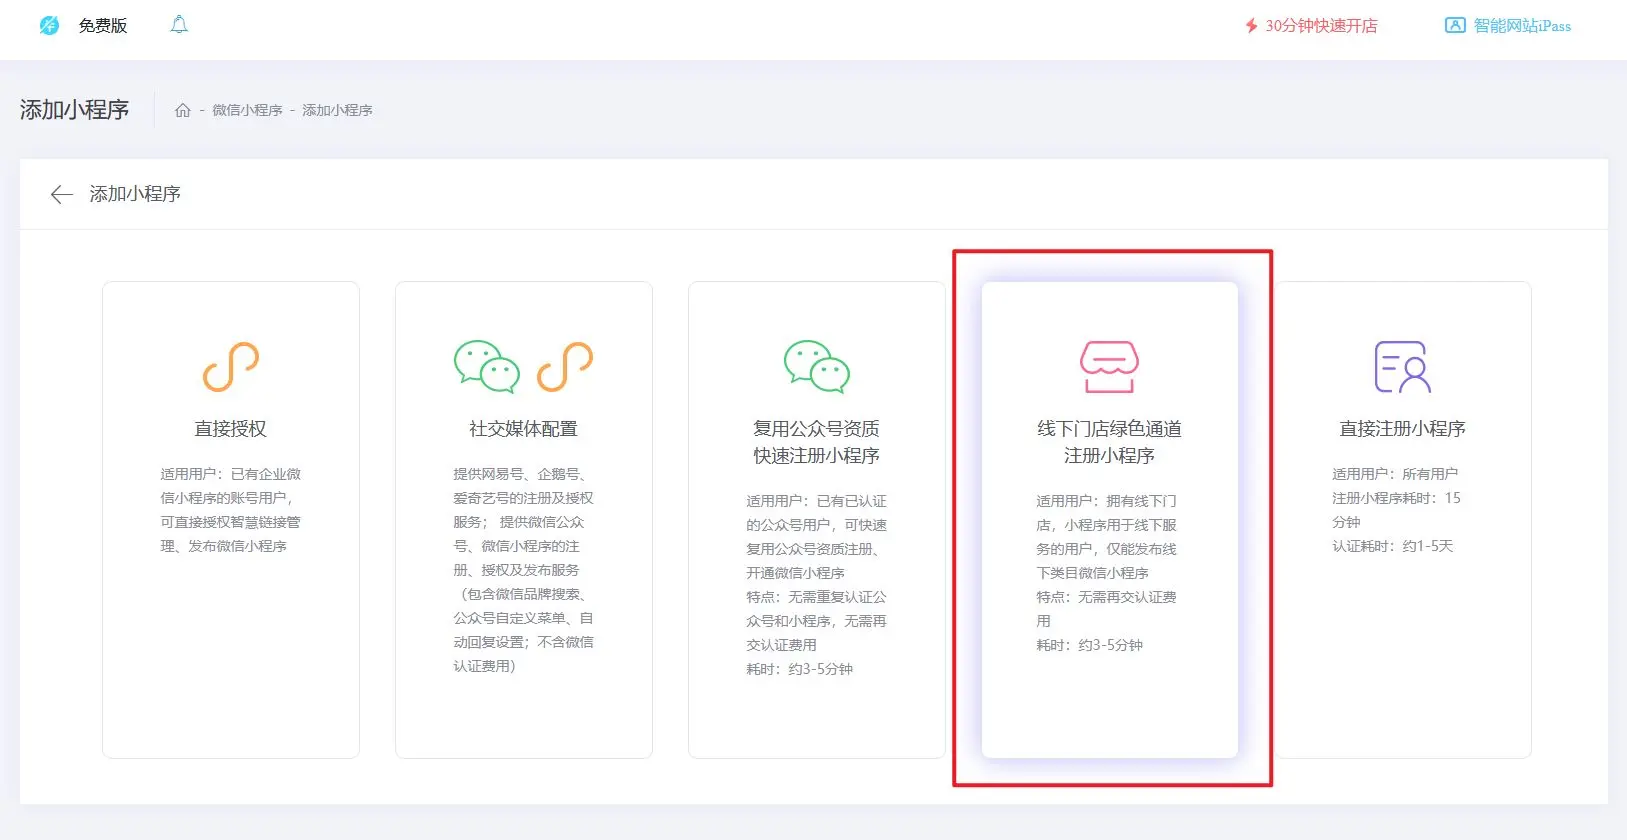Go back using the left arrow
Viewport: 1627px width, 840px height.
click(62, 194)
